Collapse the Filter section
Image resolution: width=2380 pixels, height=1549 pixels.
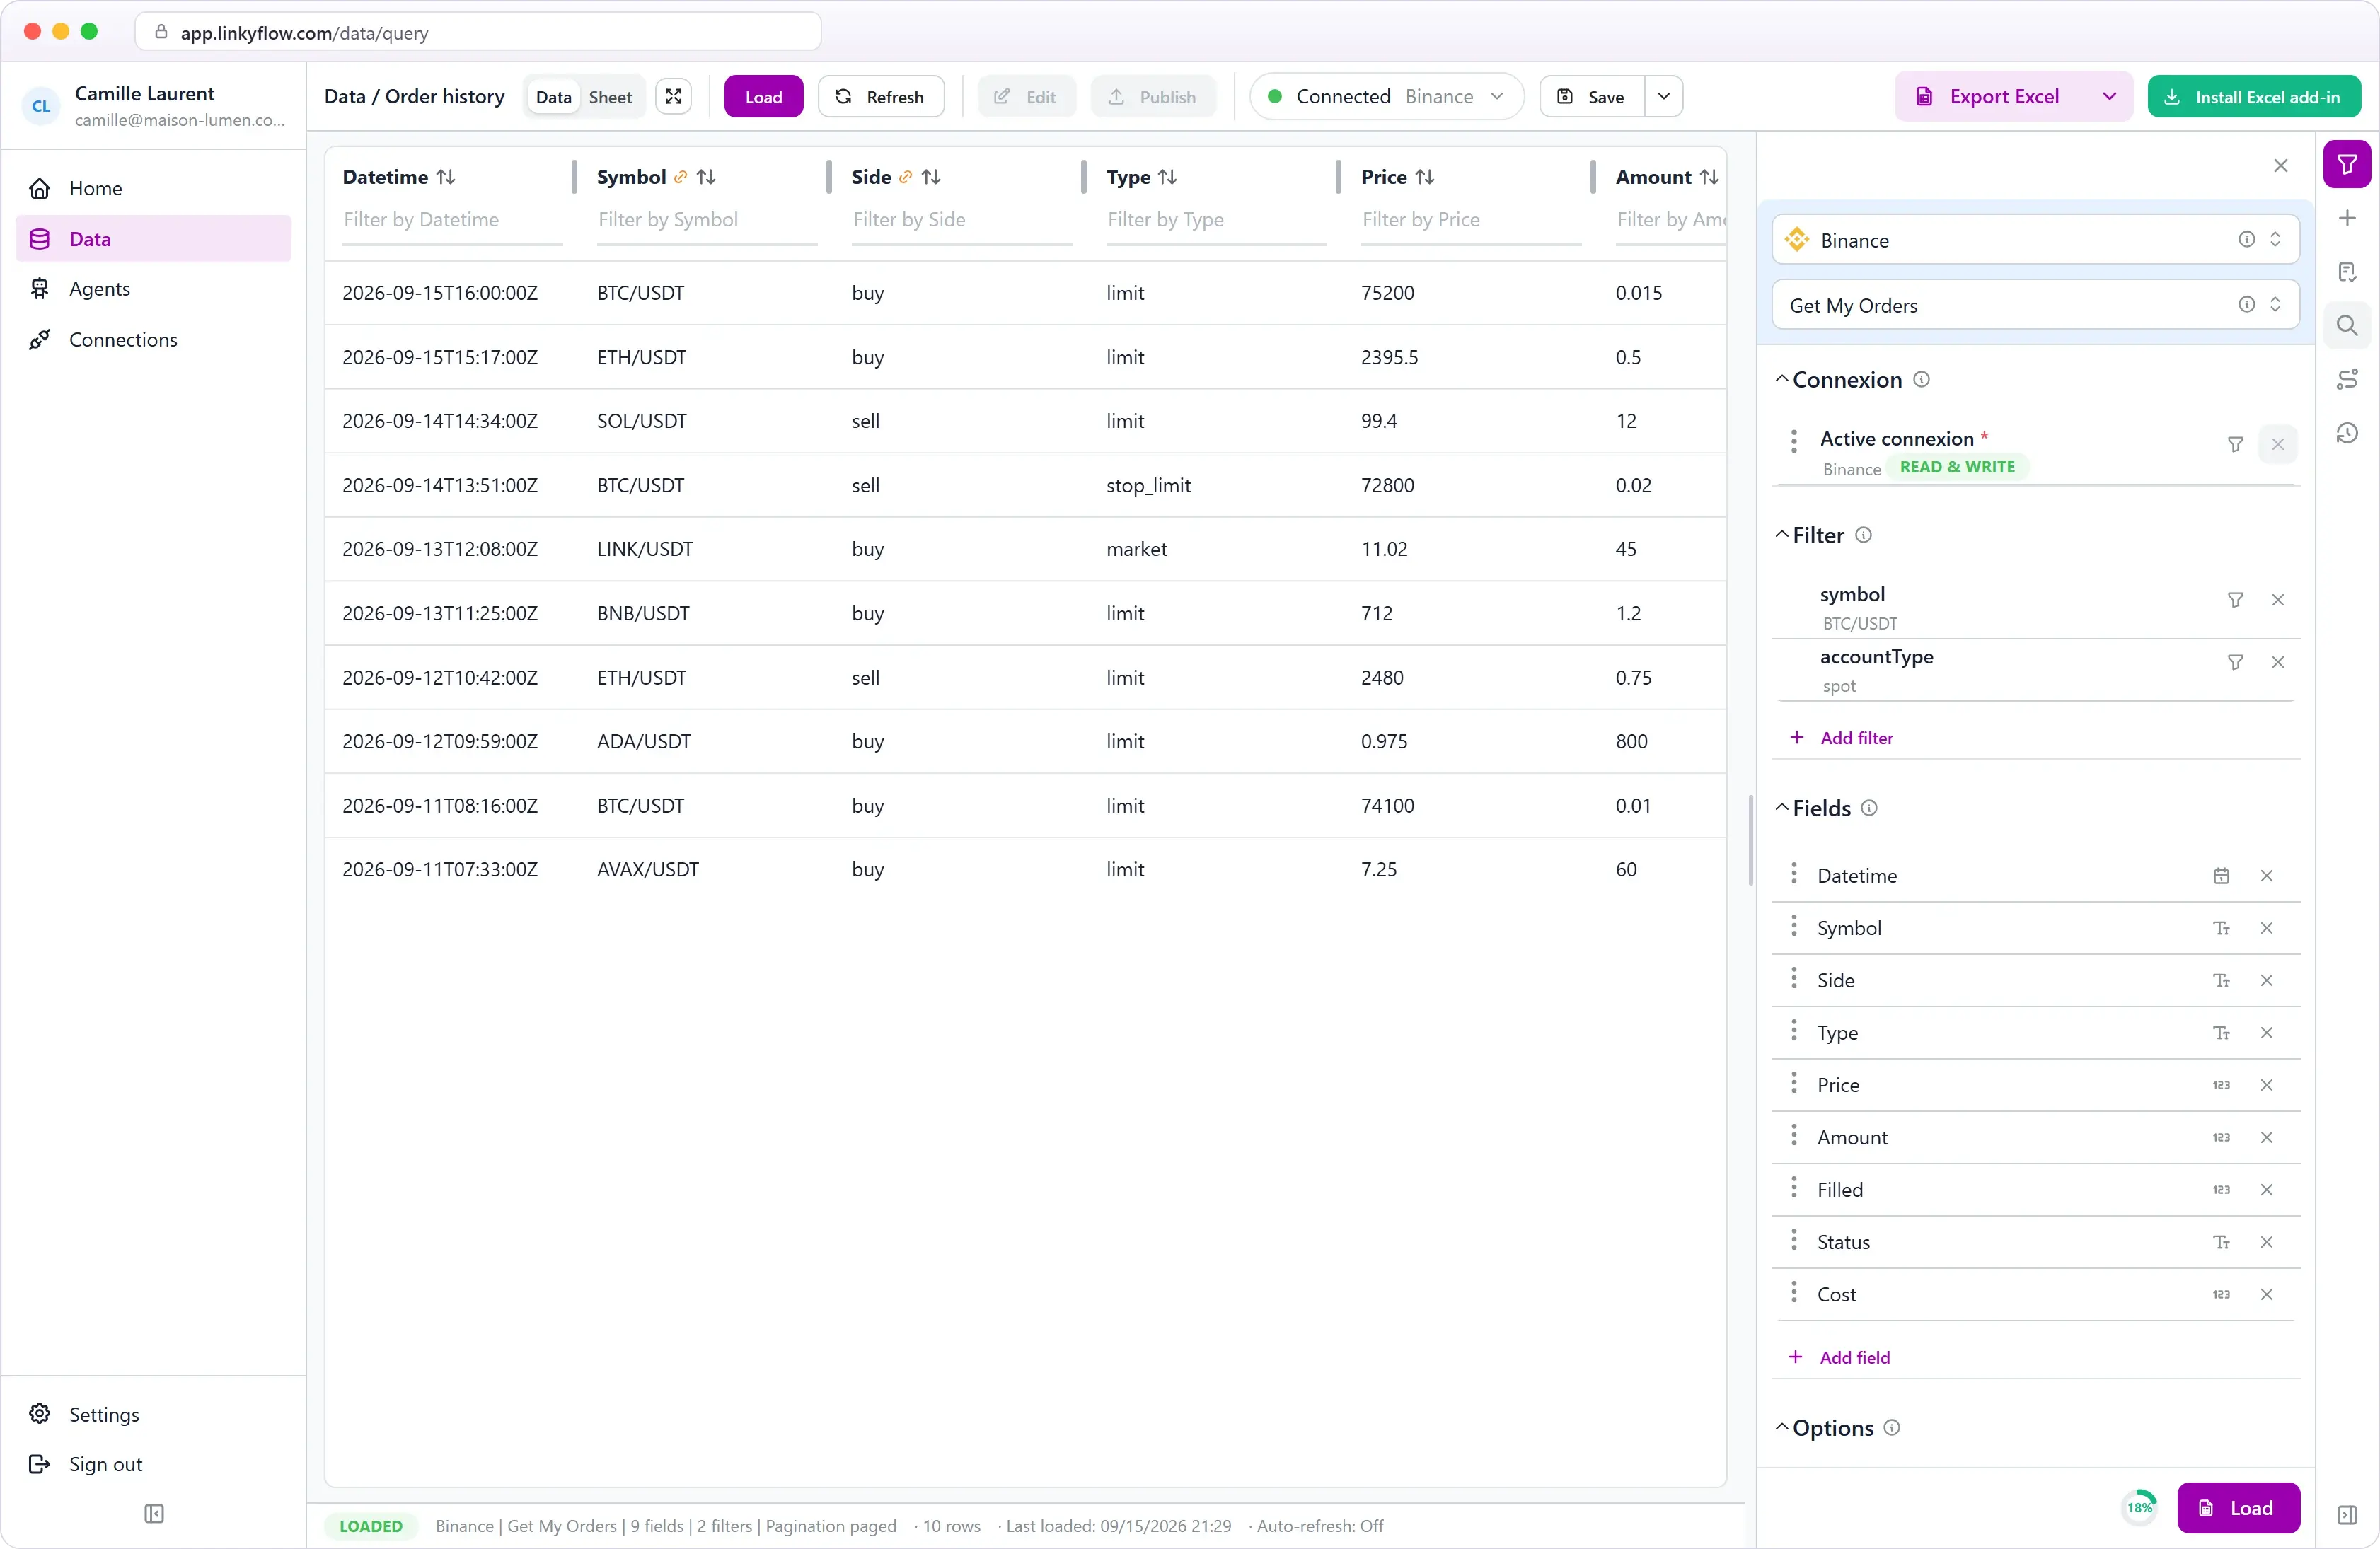1781,535
